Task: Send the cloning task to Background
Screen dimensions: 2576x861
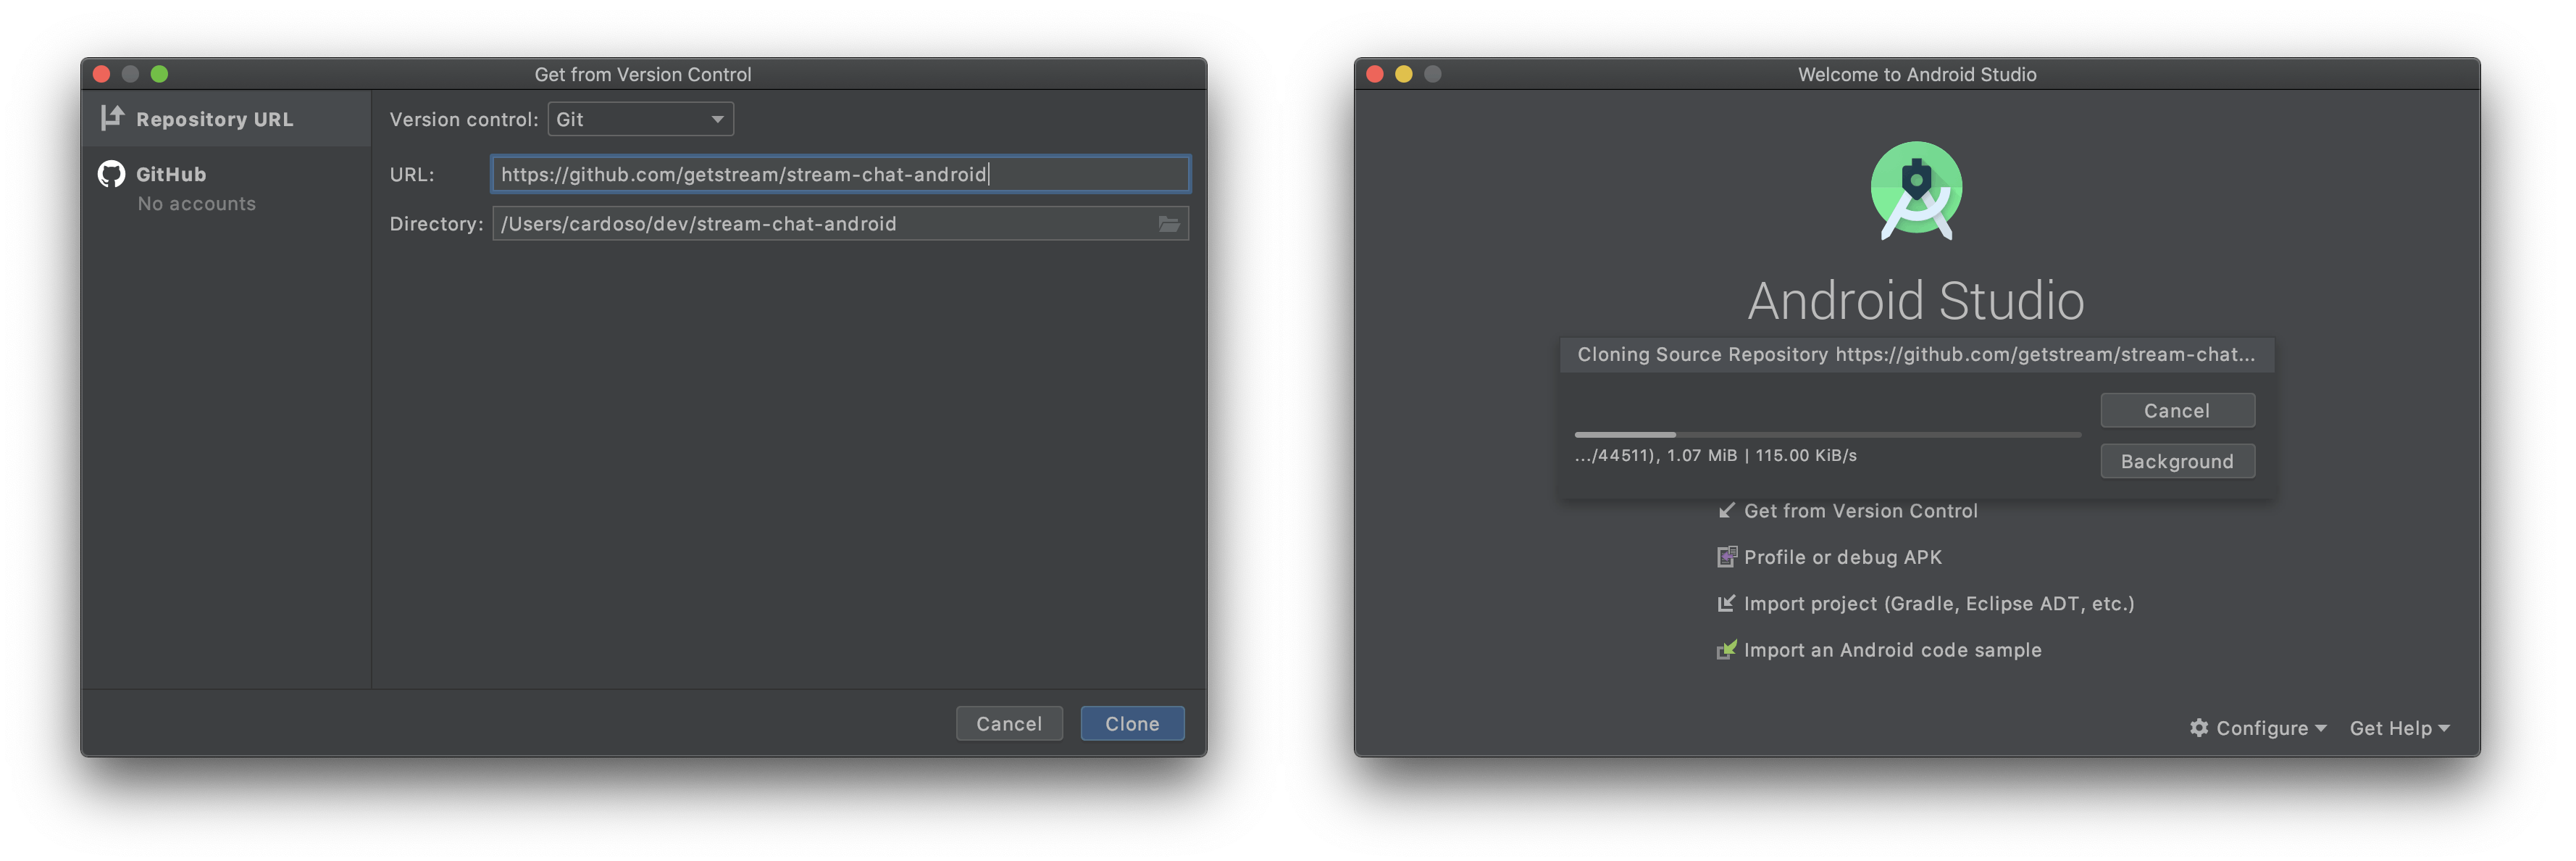Action: 2176,462
